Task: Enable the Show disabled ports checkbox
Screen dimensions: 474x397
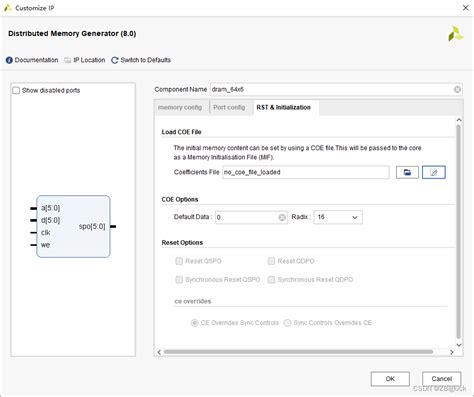Action: tap(16, 91)
